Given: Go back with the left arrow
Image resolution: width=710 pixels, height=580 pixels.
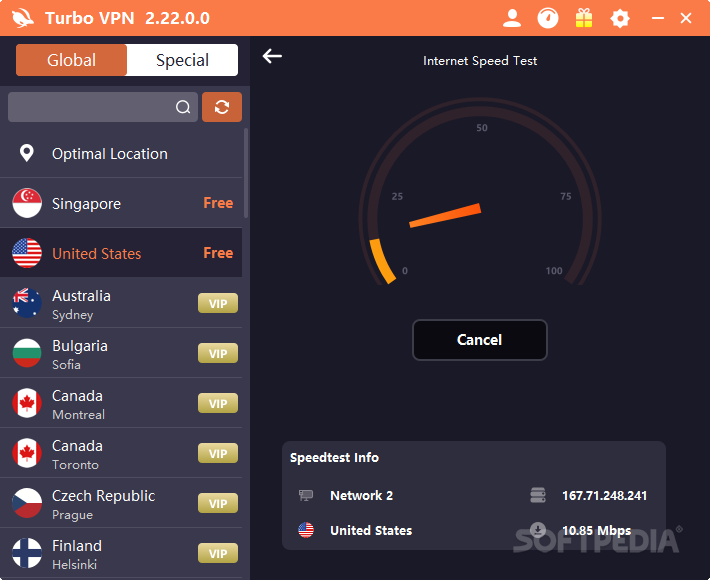Looking at the screenshot, I should 272,56.
